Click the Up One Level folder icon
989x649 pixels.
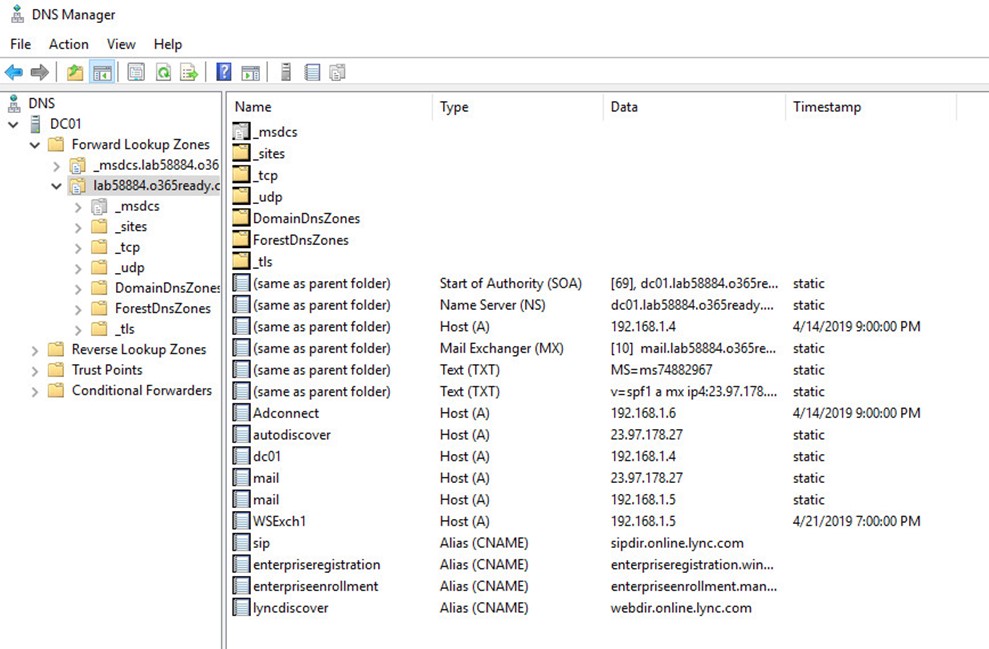point(75,72)
